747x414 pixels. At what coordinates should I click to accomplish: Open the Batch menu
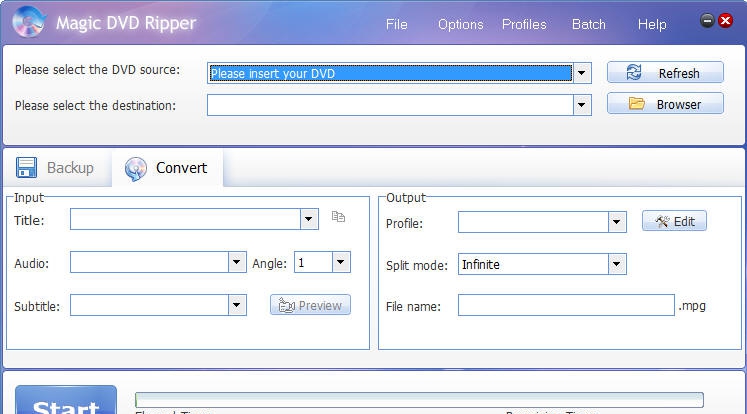588,24
